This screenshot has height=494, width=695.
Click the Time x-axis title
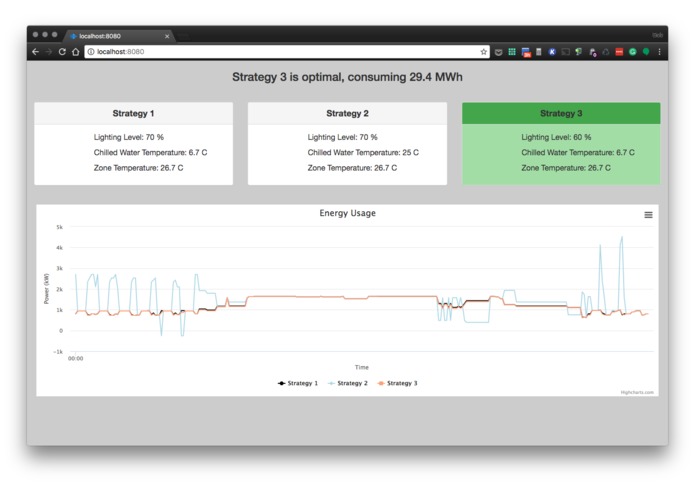pos(362,367)
